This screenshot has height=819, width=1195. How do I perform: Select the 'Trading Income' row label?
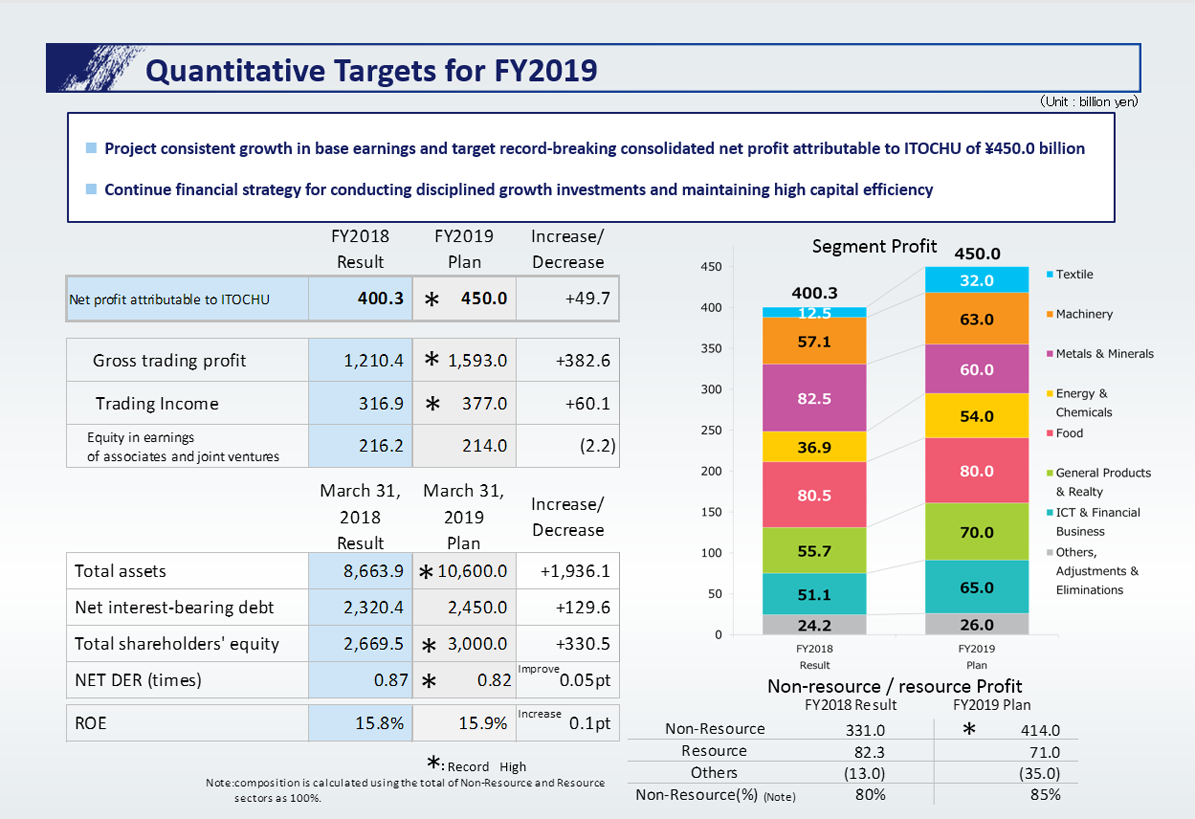(x=157, y=404)
